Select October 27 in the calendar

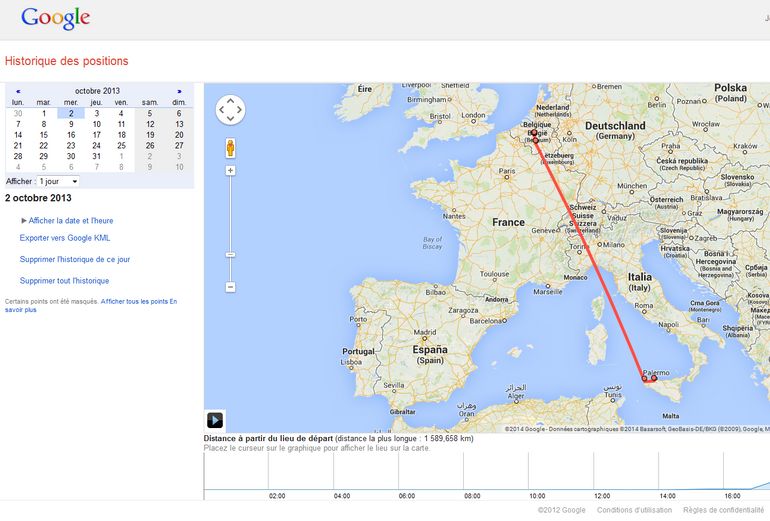coord(179,146)
